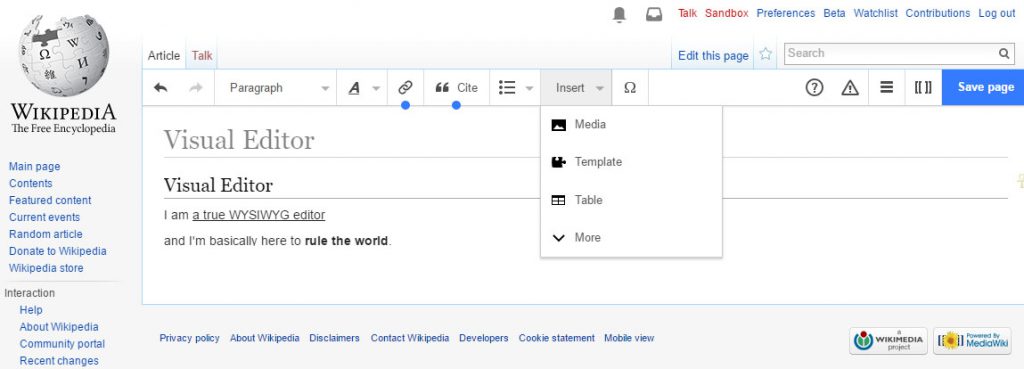Click the undo arrow in the toolbar
This screenshot has width=1024, height=369.
pyautogui.click(x=160, y=88)
